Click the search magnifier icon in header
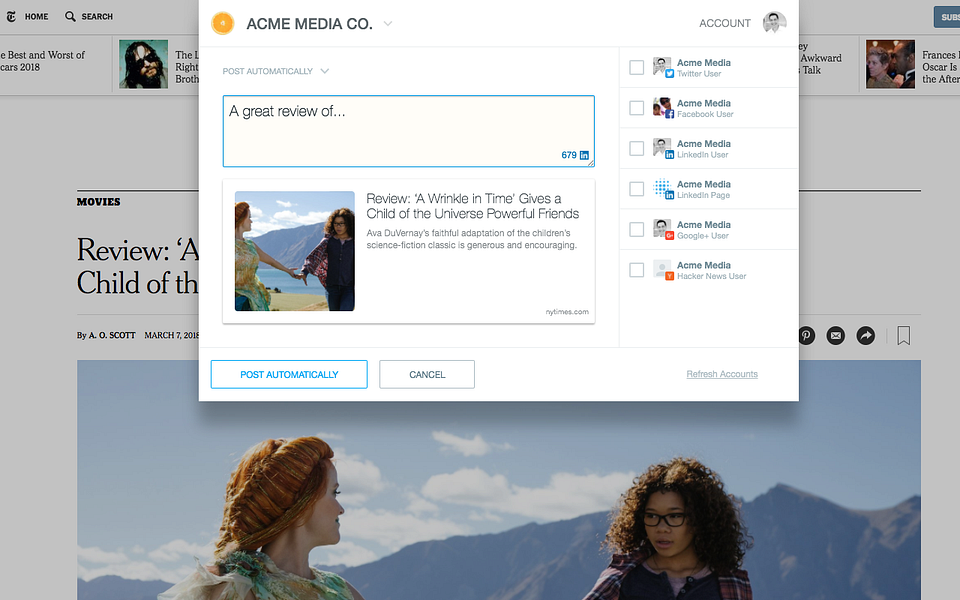The height and width of the screenshot is (600, 960). click(x=70, y=17)
